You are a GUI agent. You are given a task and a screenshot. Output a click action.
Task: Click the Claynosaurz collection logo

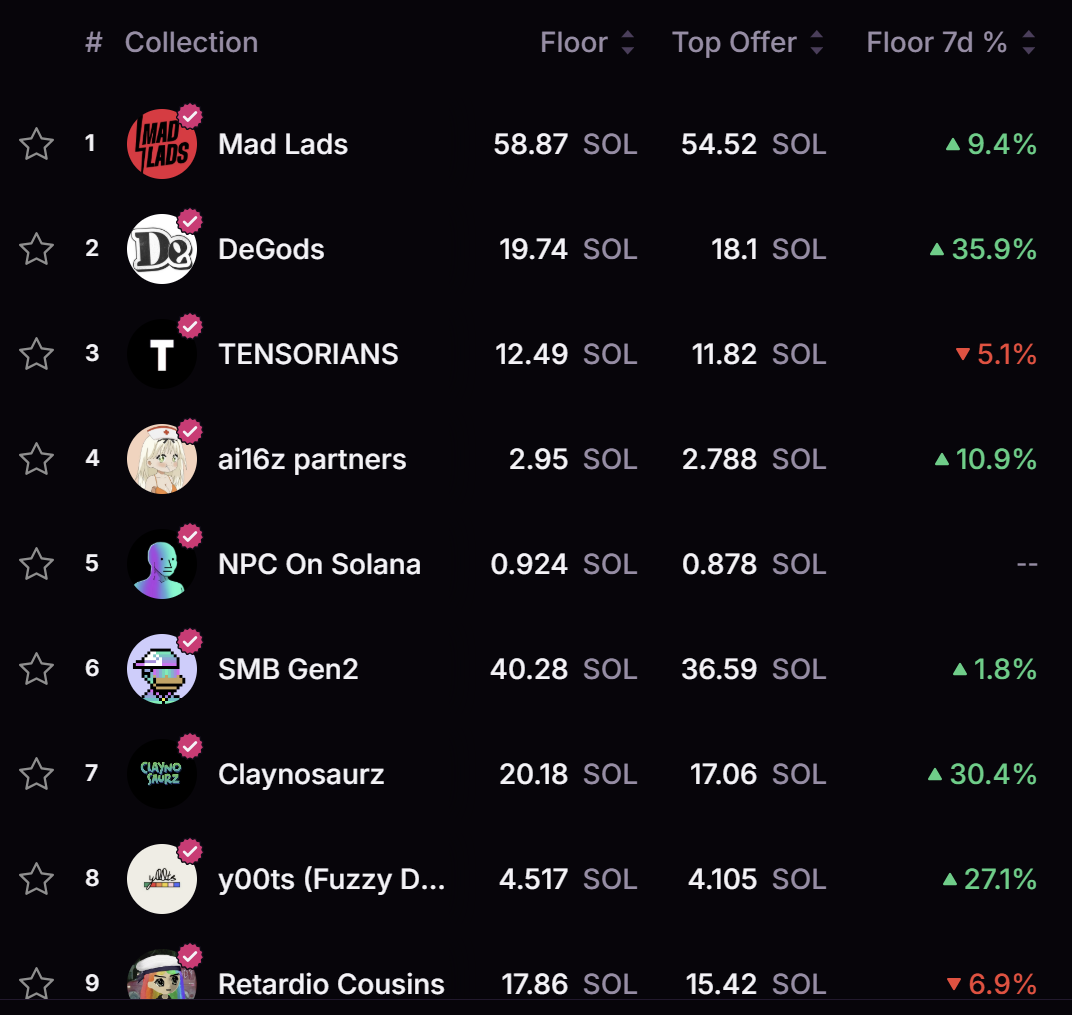pos(161,775)
